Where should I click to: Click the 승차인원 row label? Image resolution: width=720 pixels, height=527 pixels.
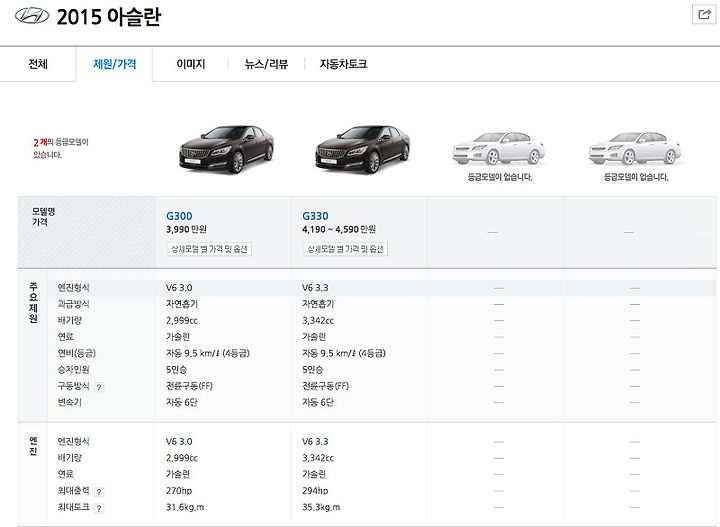pyautogui.click(x=73, y=370)
